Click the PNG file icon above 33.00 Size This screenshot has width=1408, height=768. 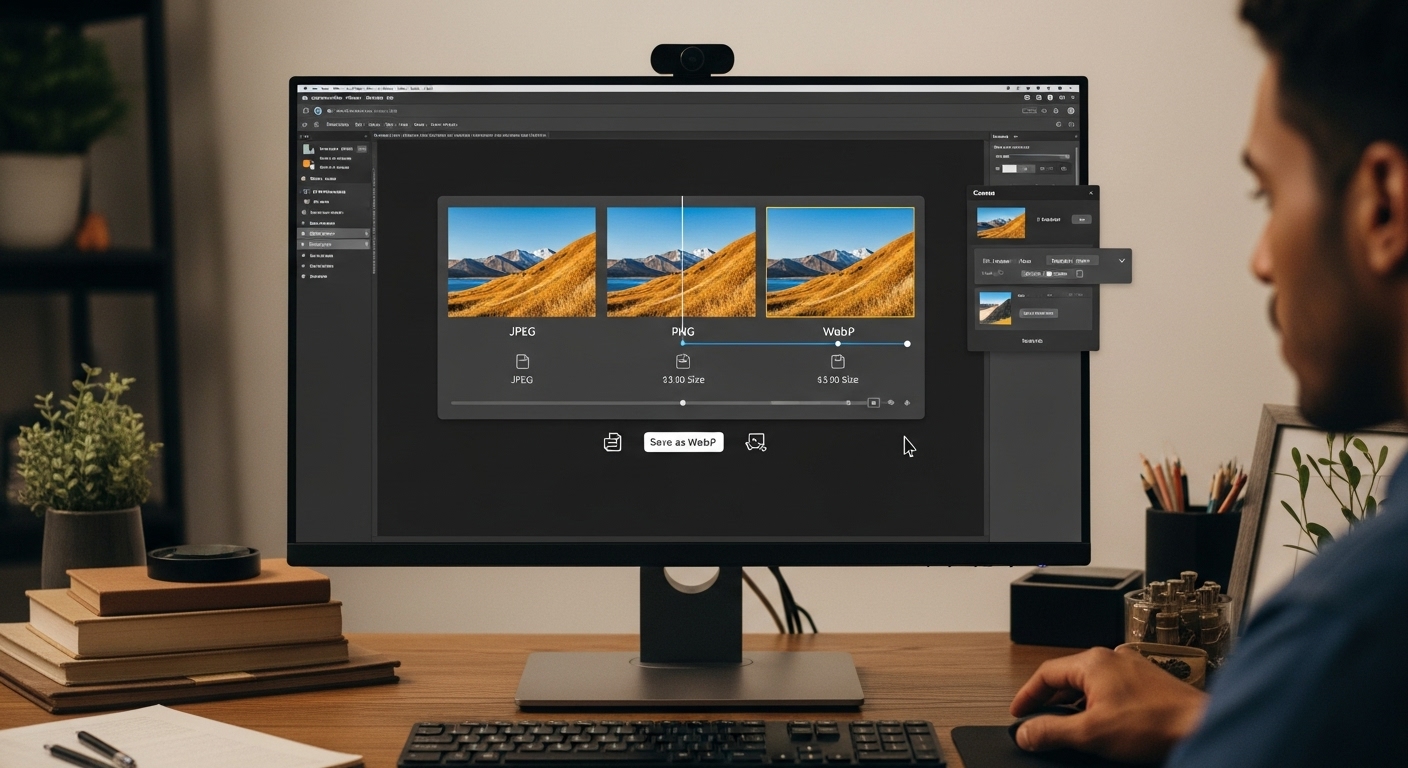(683, 361)
